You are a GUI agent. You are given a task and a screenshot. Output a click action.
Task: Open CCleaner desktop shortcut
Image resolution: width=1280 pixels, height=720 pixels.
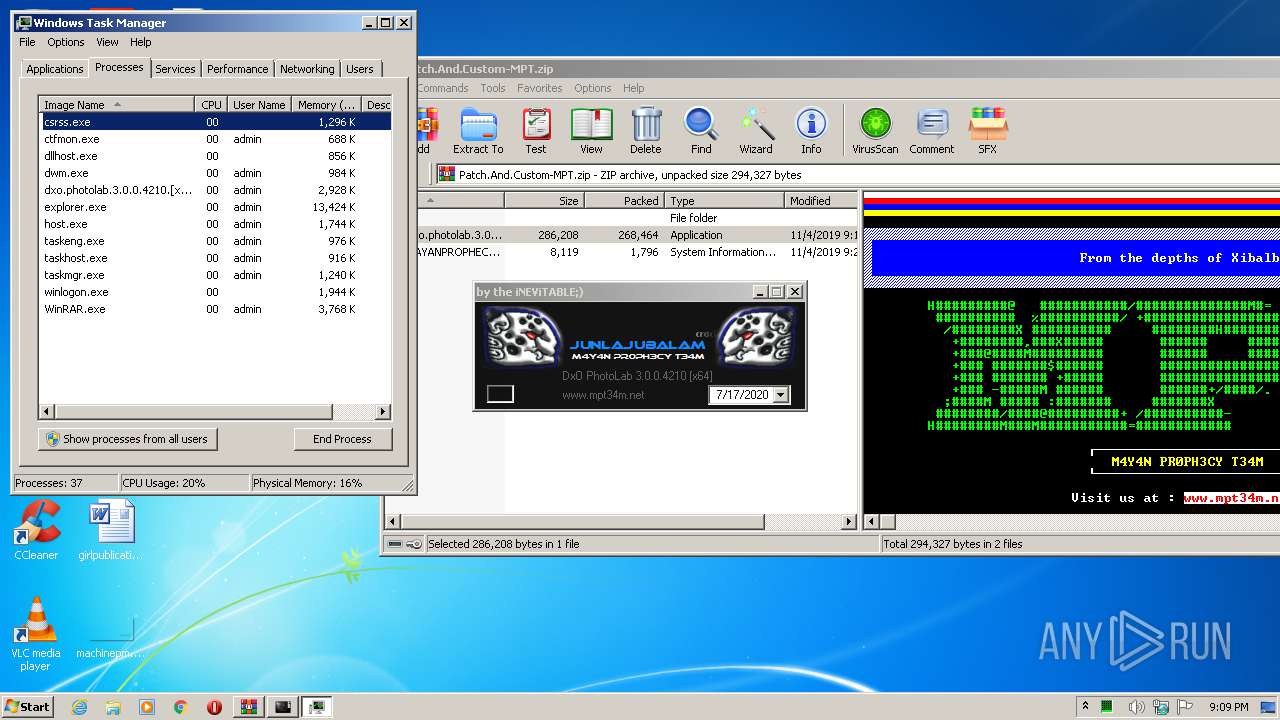pos(36,530)
